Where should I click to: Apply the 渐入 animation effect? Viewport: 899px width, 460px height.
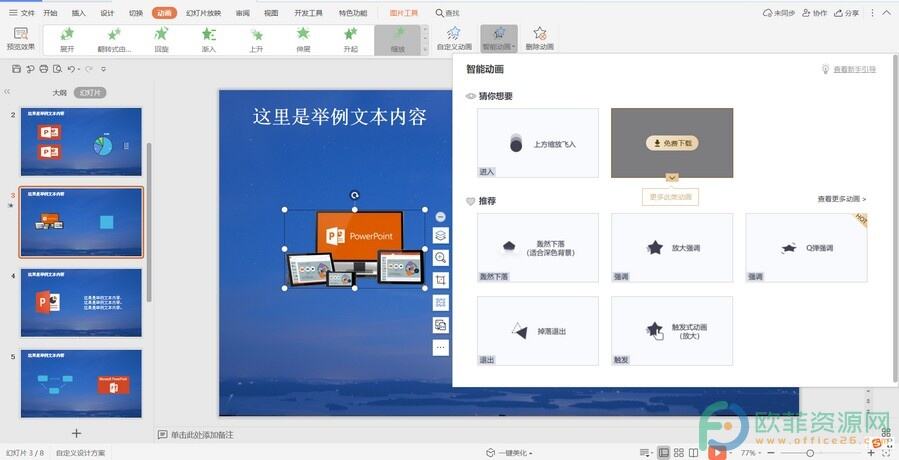[209, 40]
